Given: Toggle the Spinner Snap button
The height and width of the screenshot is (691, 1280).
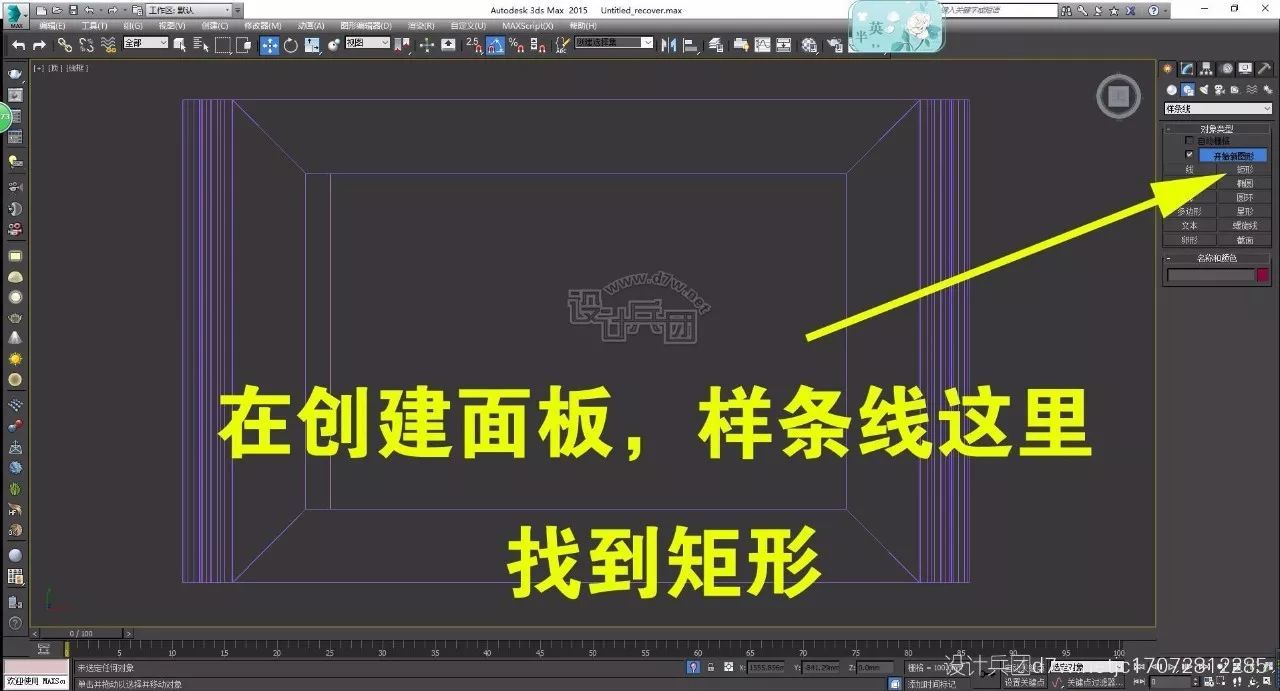Looking at the screenshot, I should click(x=538, y=45).
